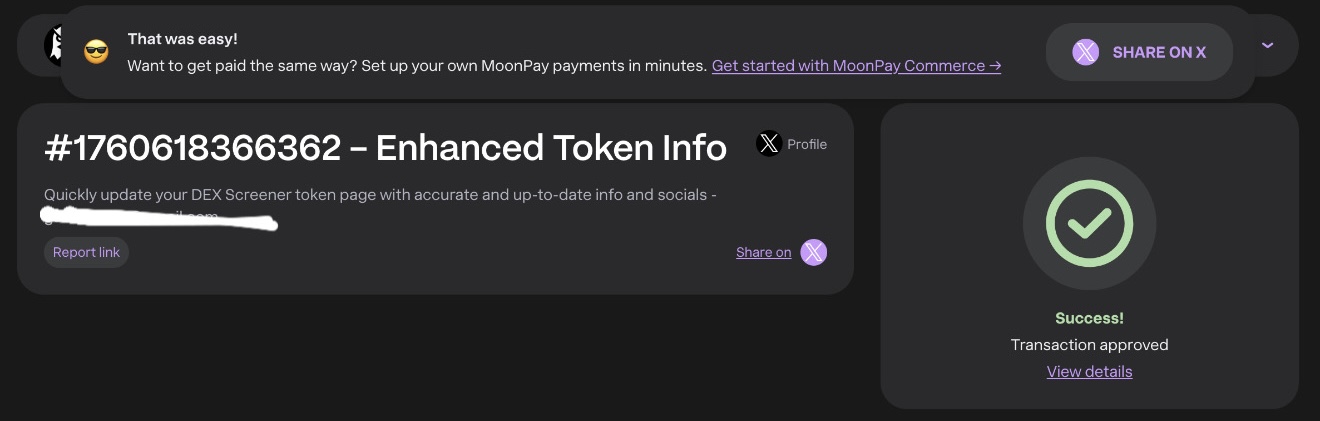Image resolution: width=1320 pixels, height=421 pixels.
Task: Click the Profile label next to X icon
Action: click(x=807, y=144)
